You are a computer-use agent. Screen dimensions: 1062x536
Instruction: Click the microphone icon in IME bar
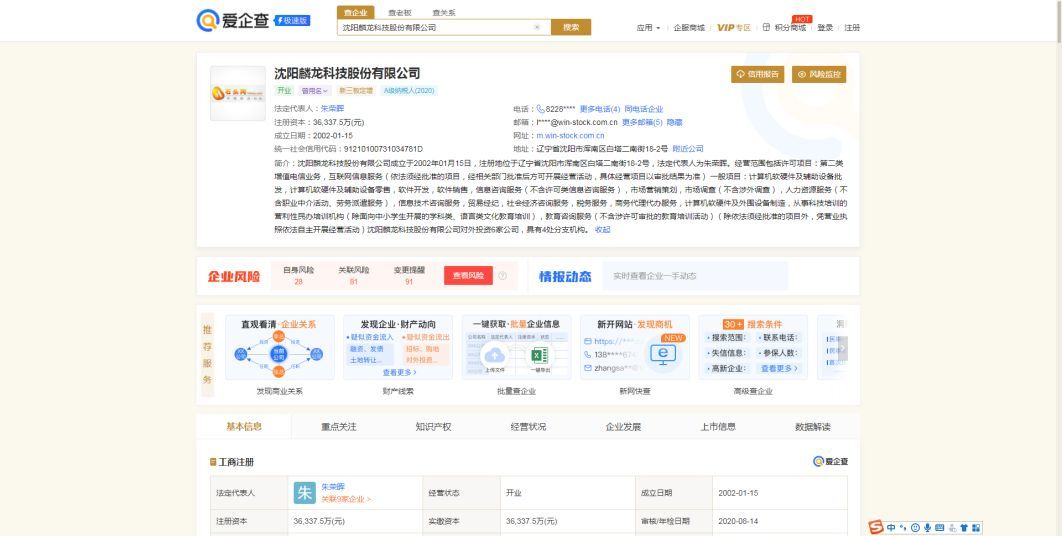(x=927, y=527)
